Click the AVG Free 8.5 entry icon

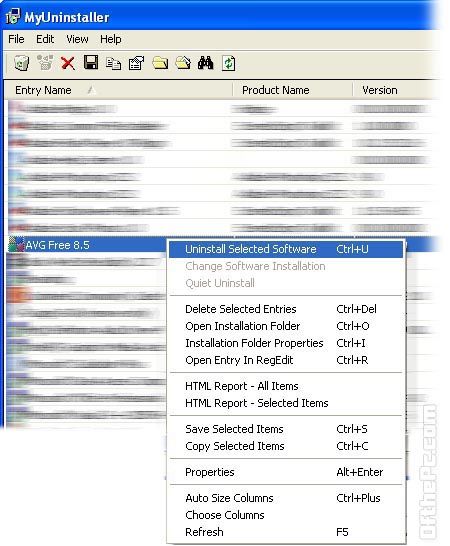click(x=16, y=244)
